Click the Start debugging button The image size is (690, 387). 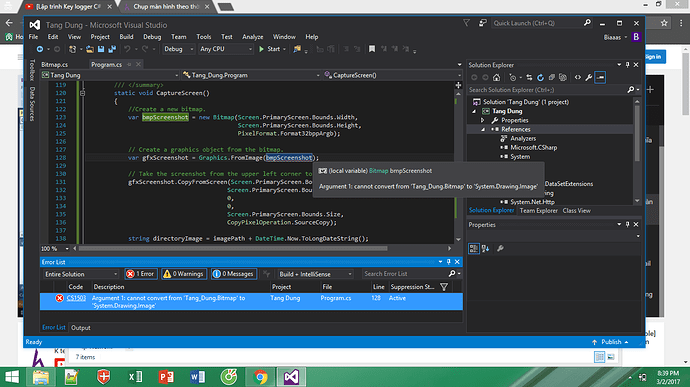click(x=269, y=49)
